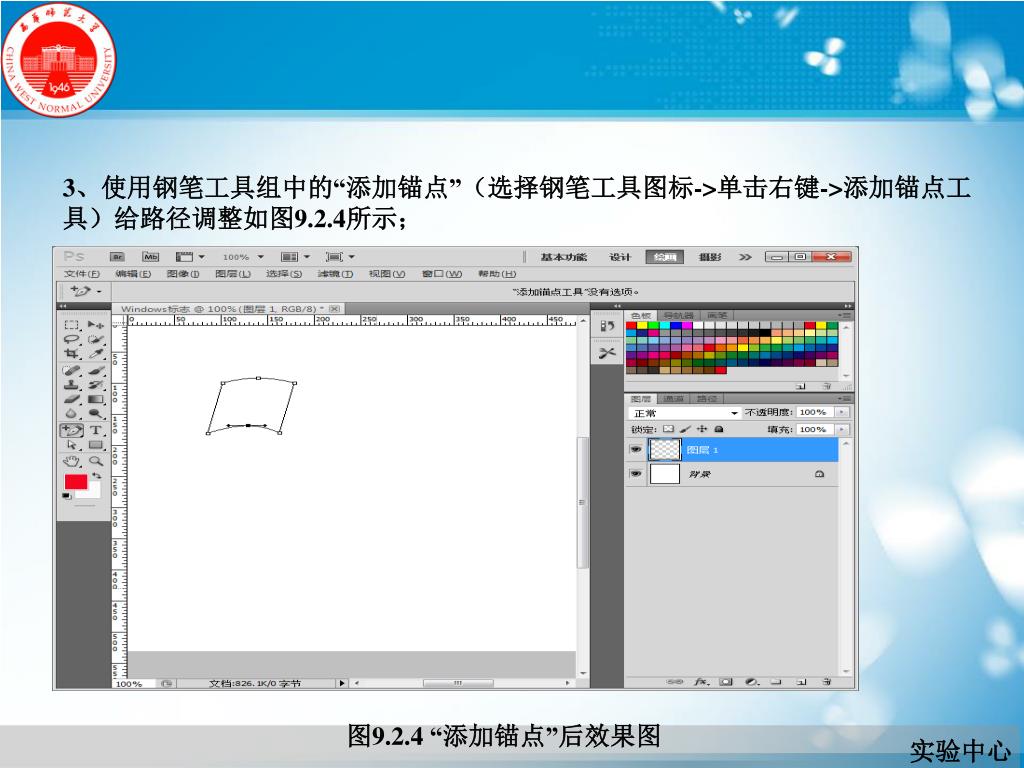Switch to the 摄影 workspace
The width and height of the screenshot is (1024, 768).
click(710, 257)
